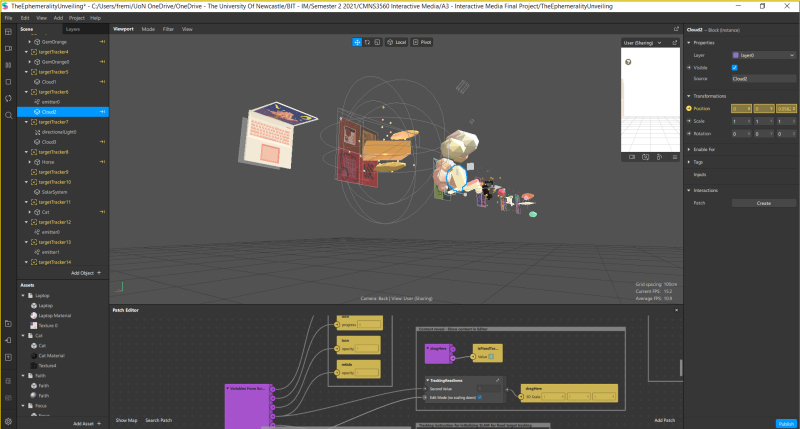The height and width of the screenshot is (429, 800).
Task: Click the purple layer0 color swatch
Action: coord(735,55)
